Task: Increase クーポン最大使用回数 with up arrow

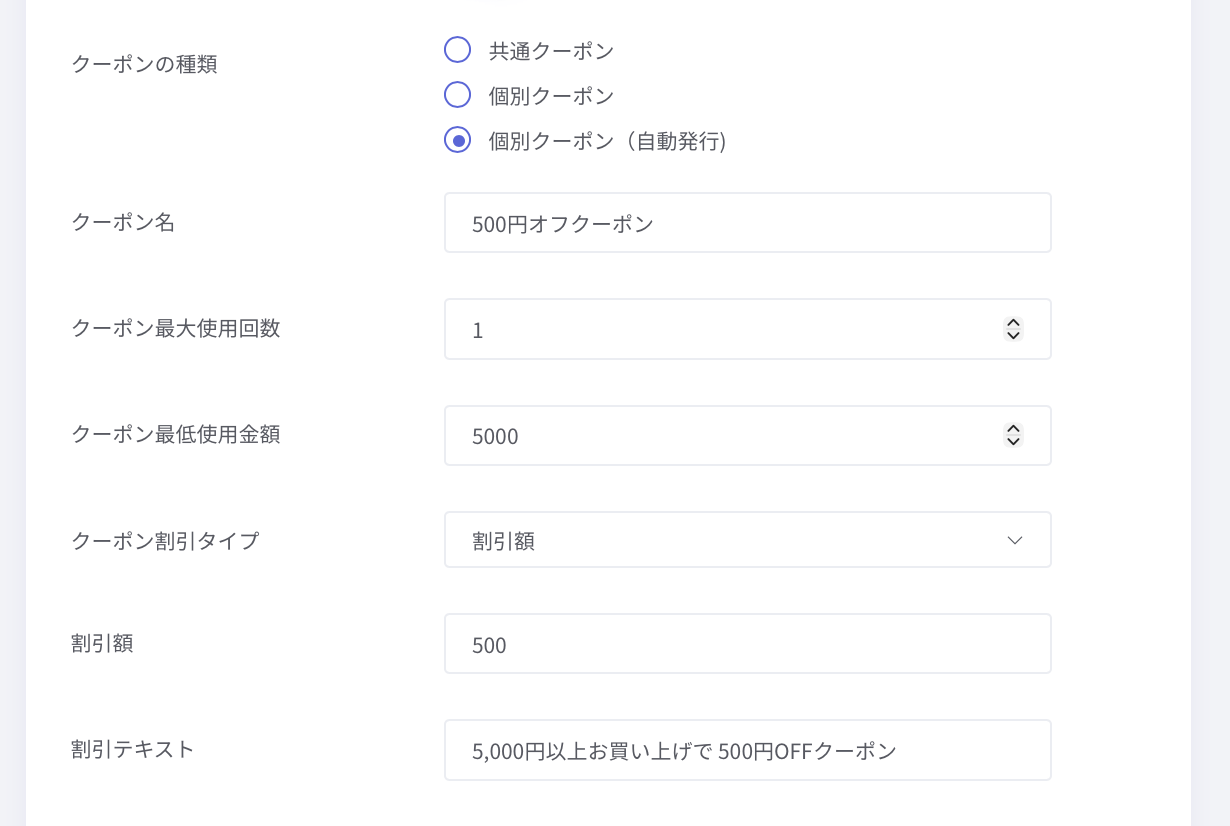Action: click(1013, 323)
